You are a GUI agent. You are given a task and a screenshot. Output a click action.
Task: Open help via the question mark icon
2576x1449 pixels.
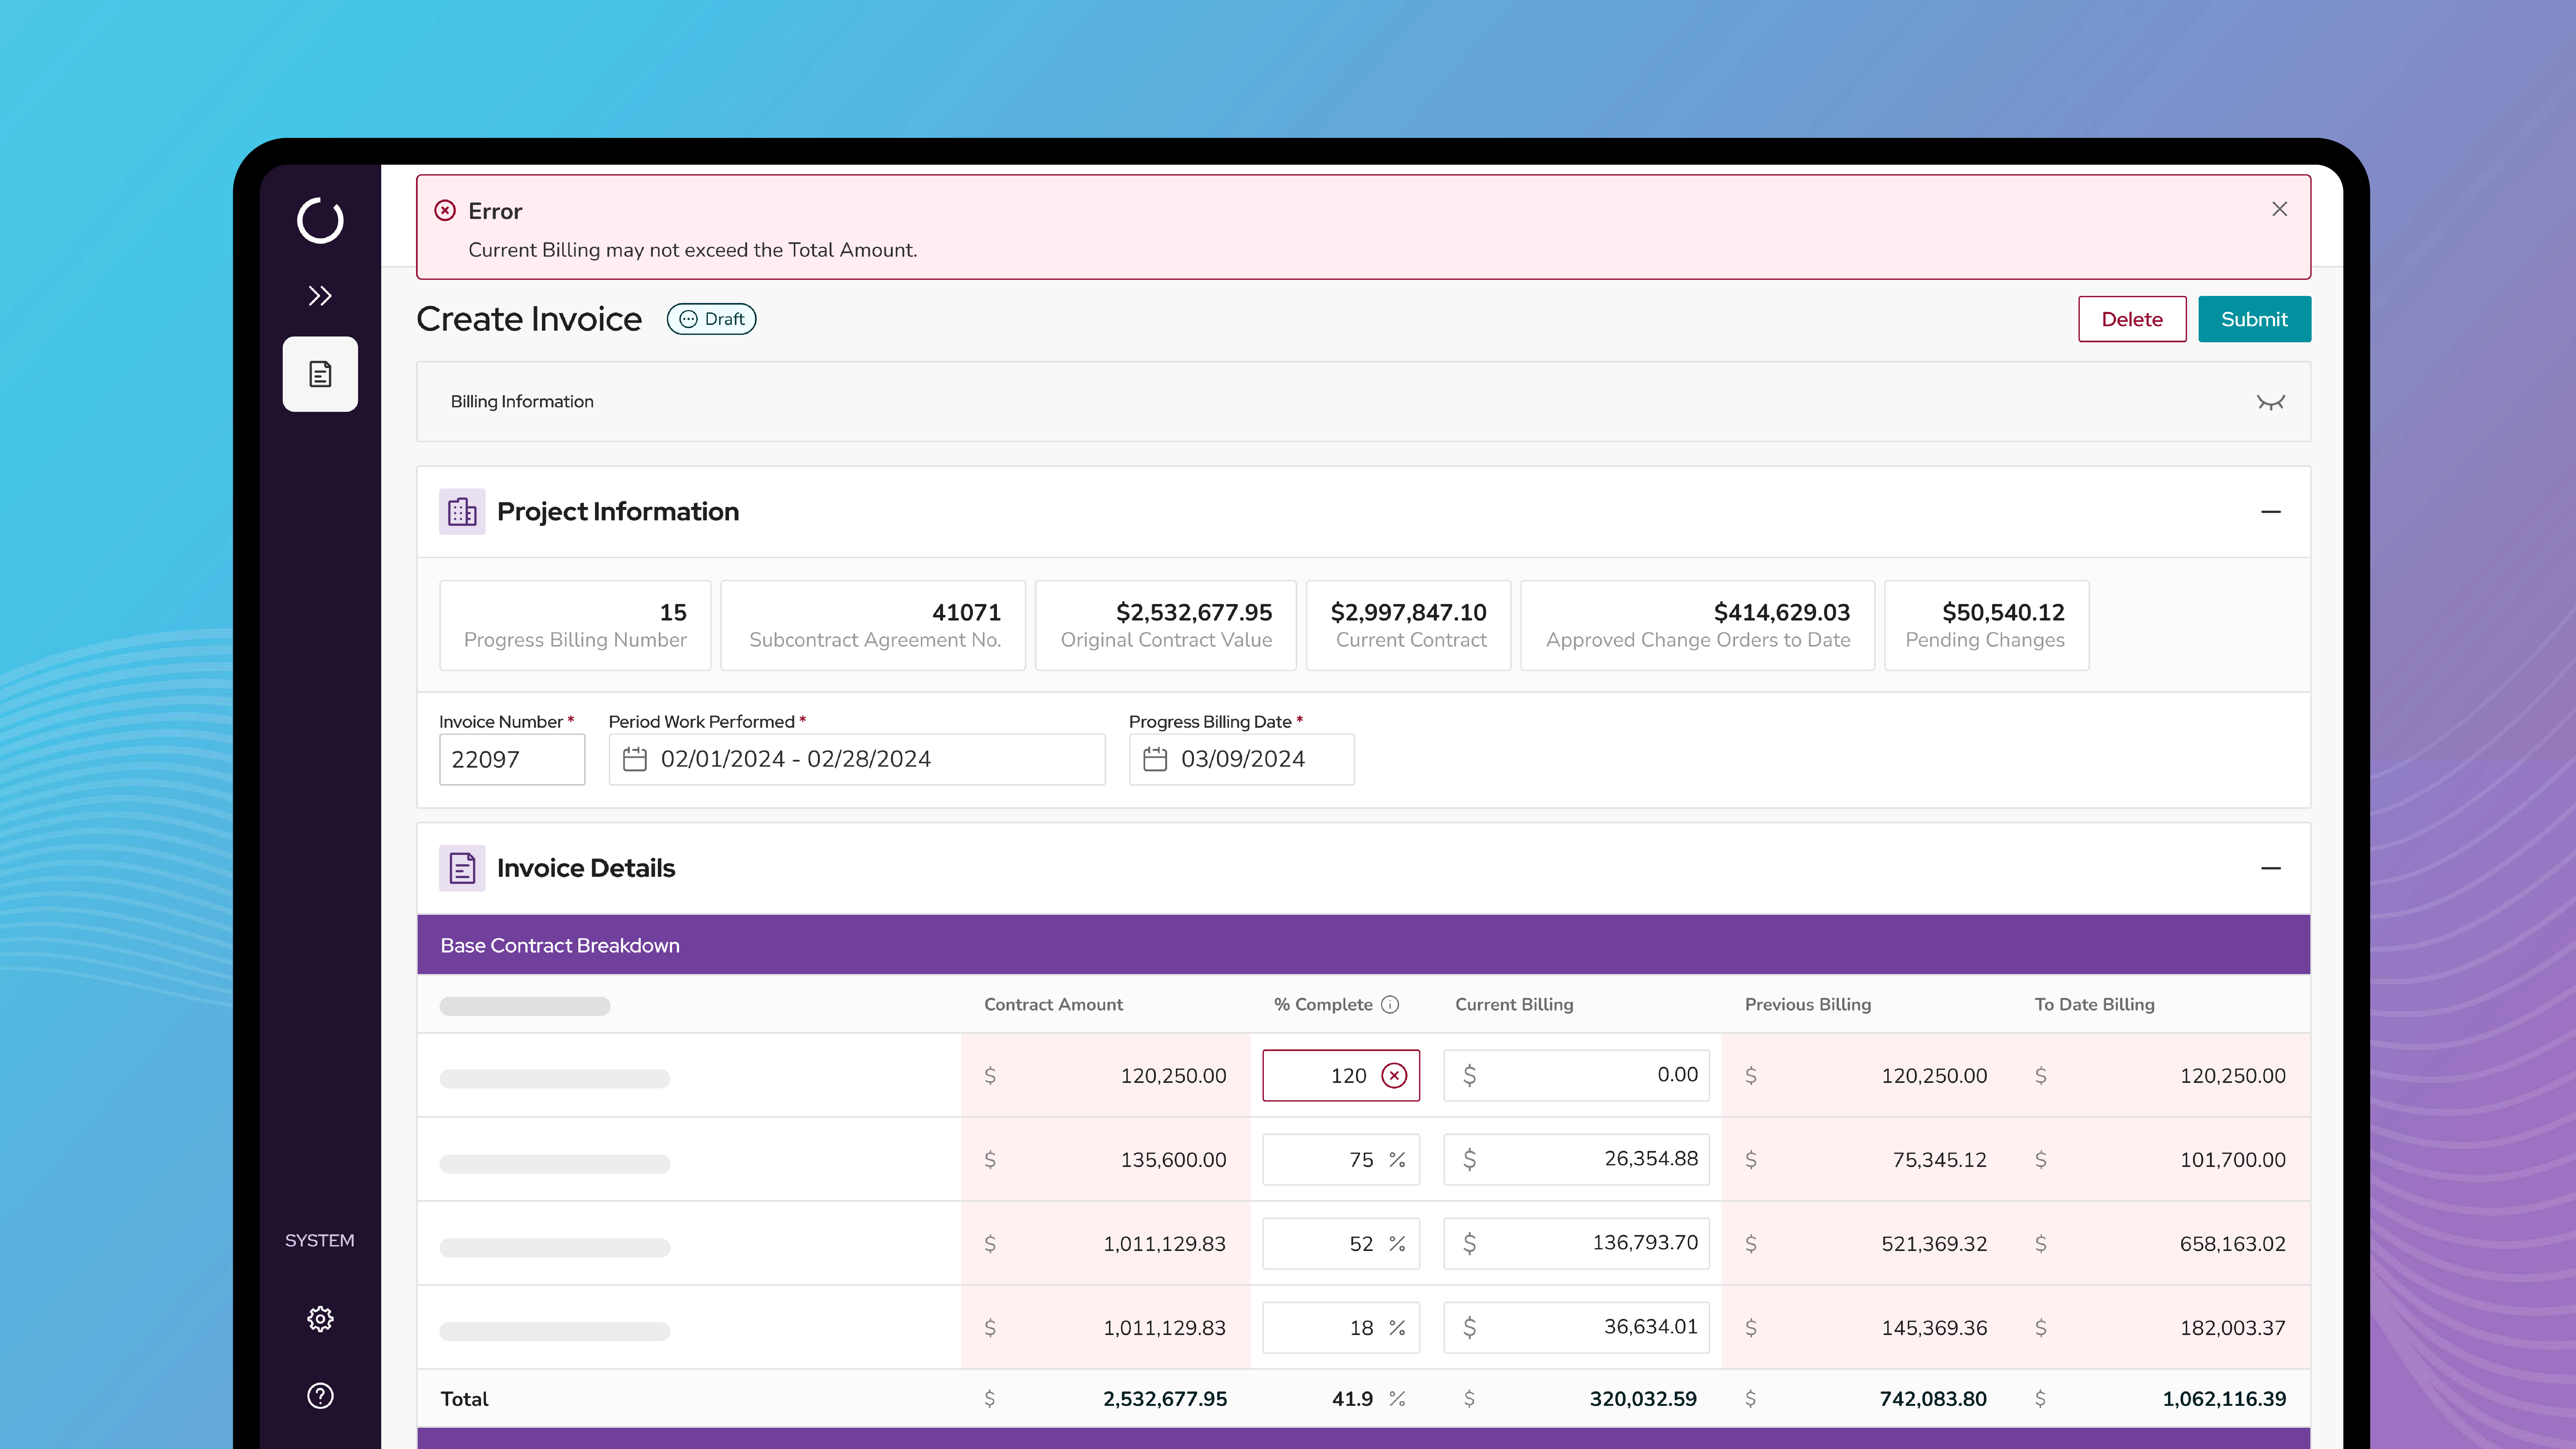click(x=320, y=1396)
